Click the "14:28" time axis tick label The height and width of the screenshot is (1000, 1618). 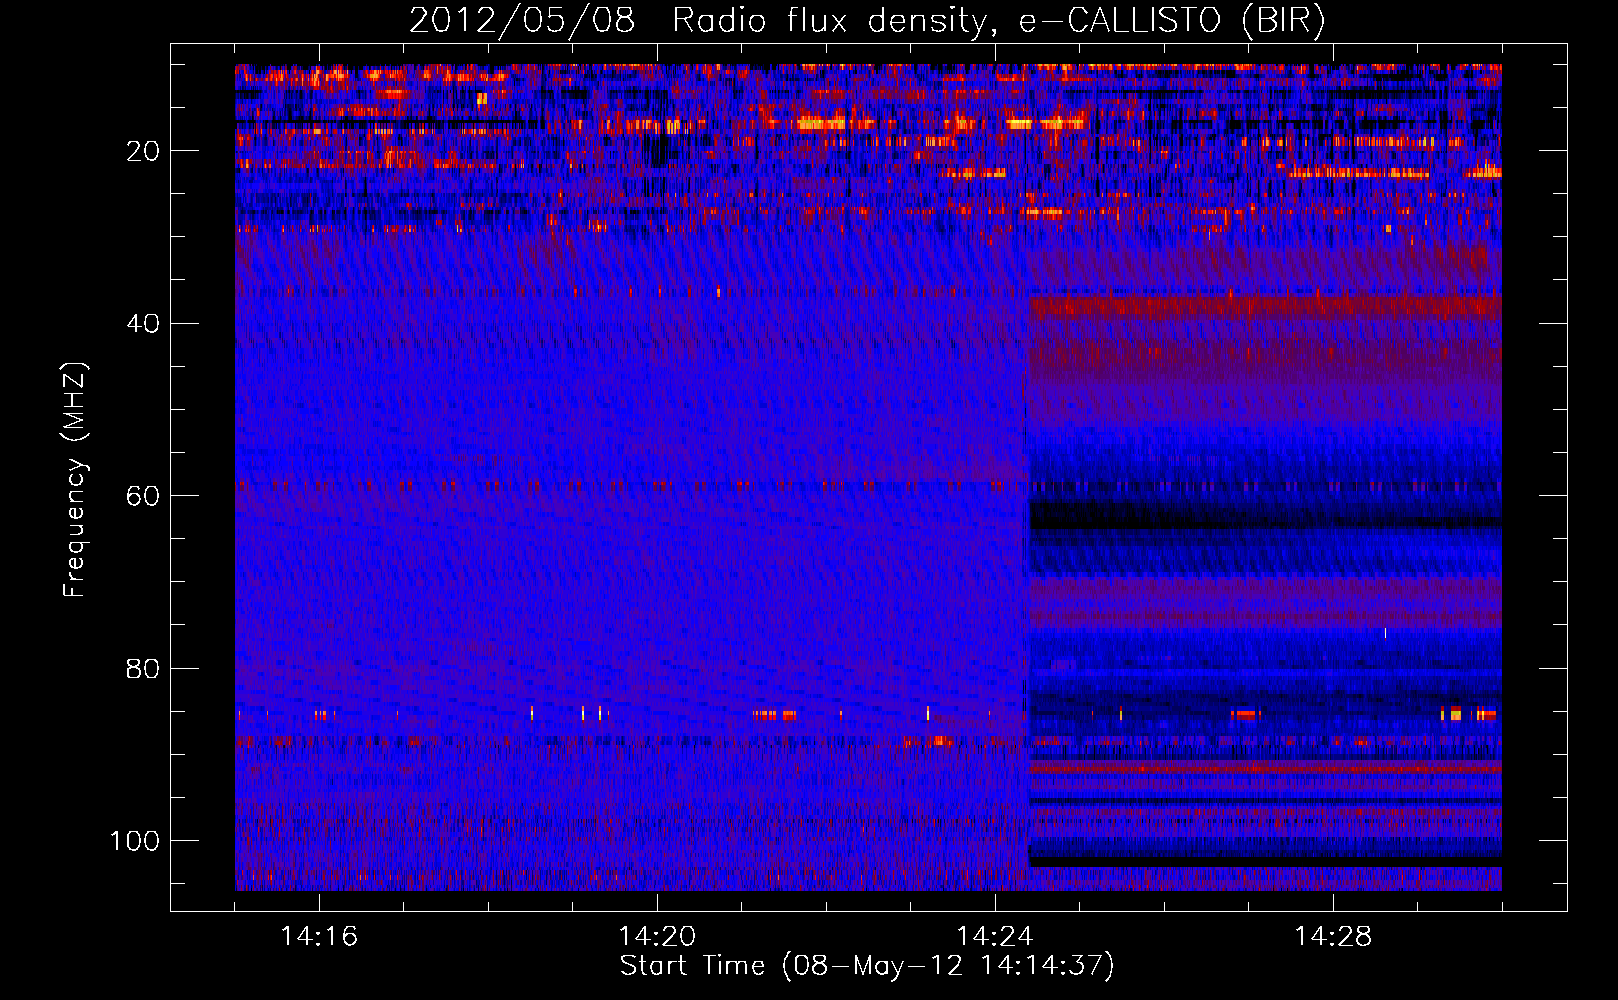(x=1333, y=937)
